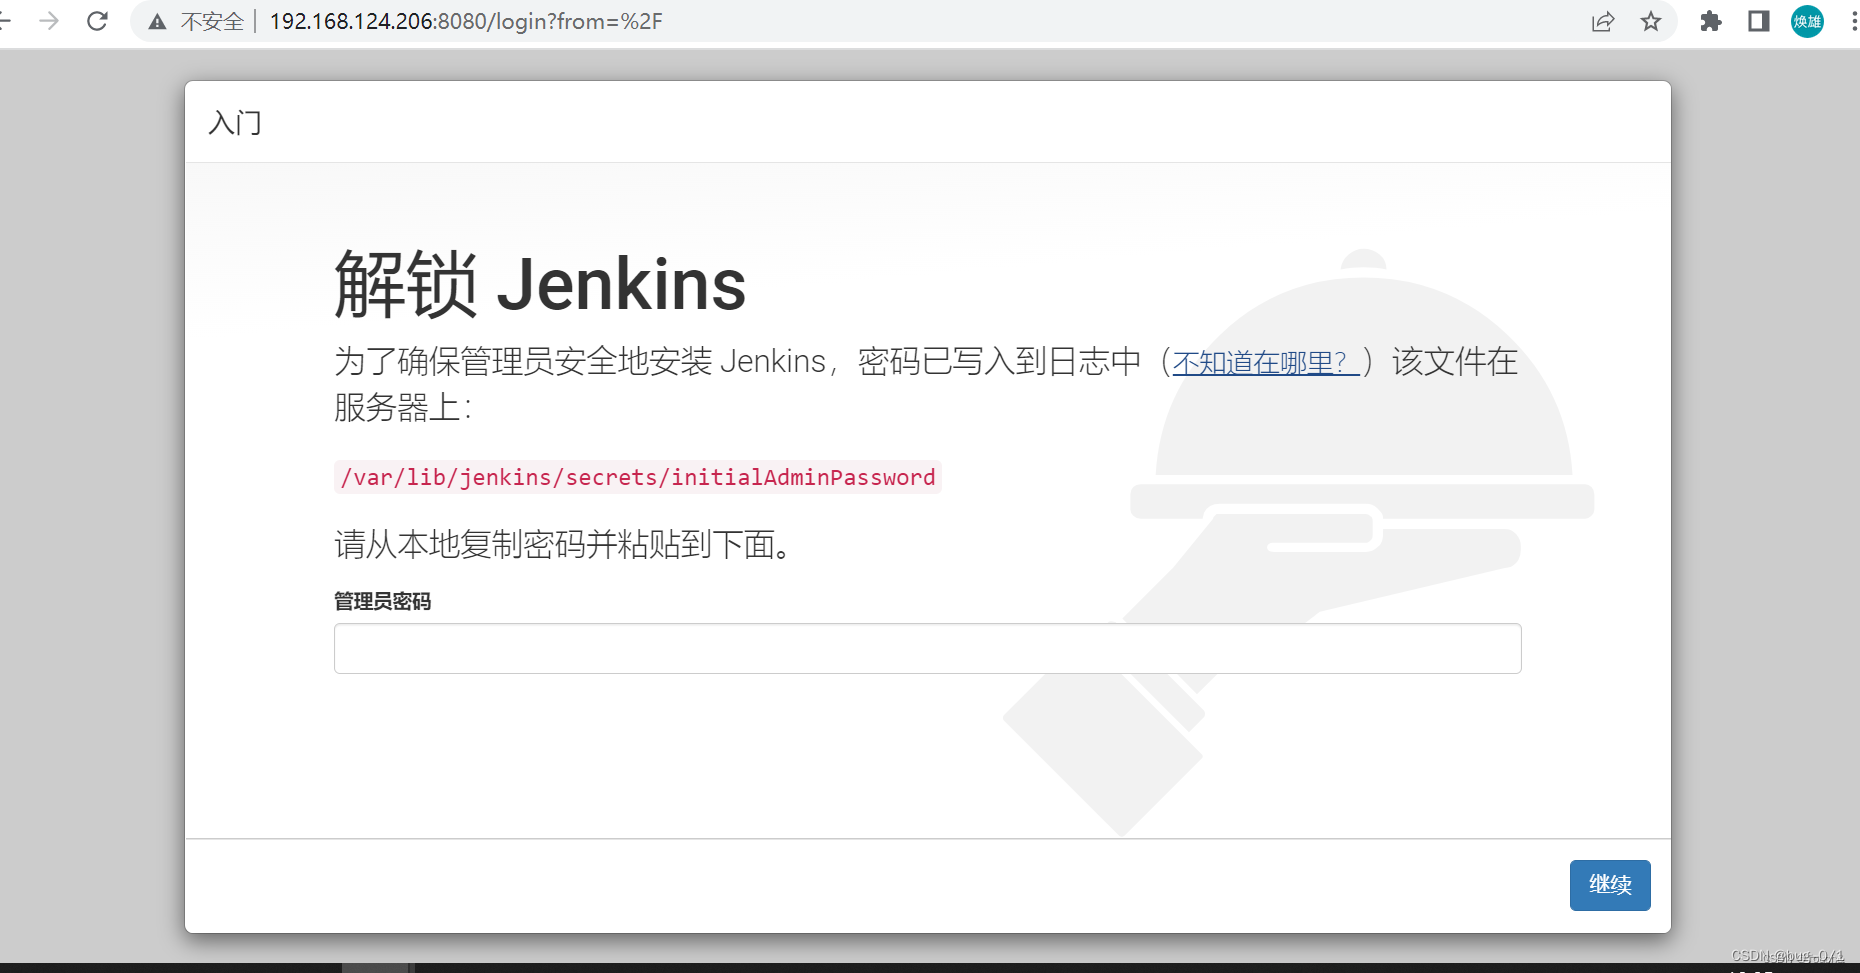Click the 解锁 Jenkins heading

pos(540,284)
